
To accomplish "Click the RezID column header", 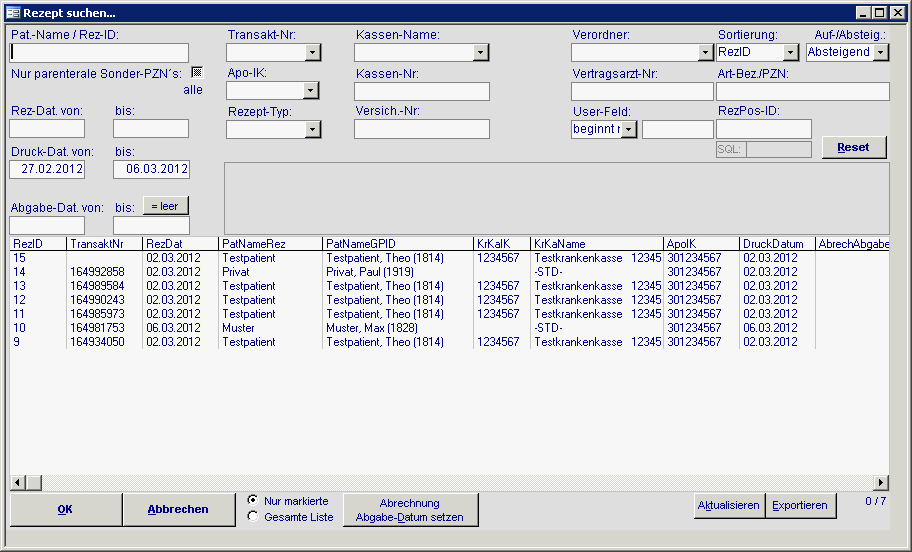I will [38, 244].
